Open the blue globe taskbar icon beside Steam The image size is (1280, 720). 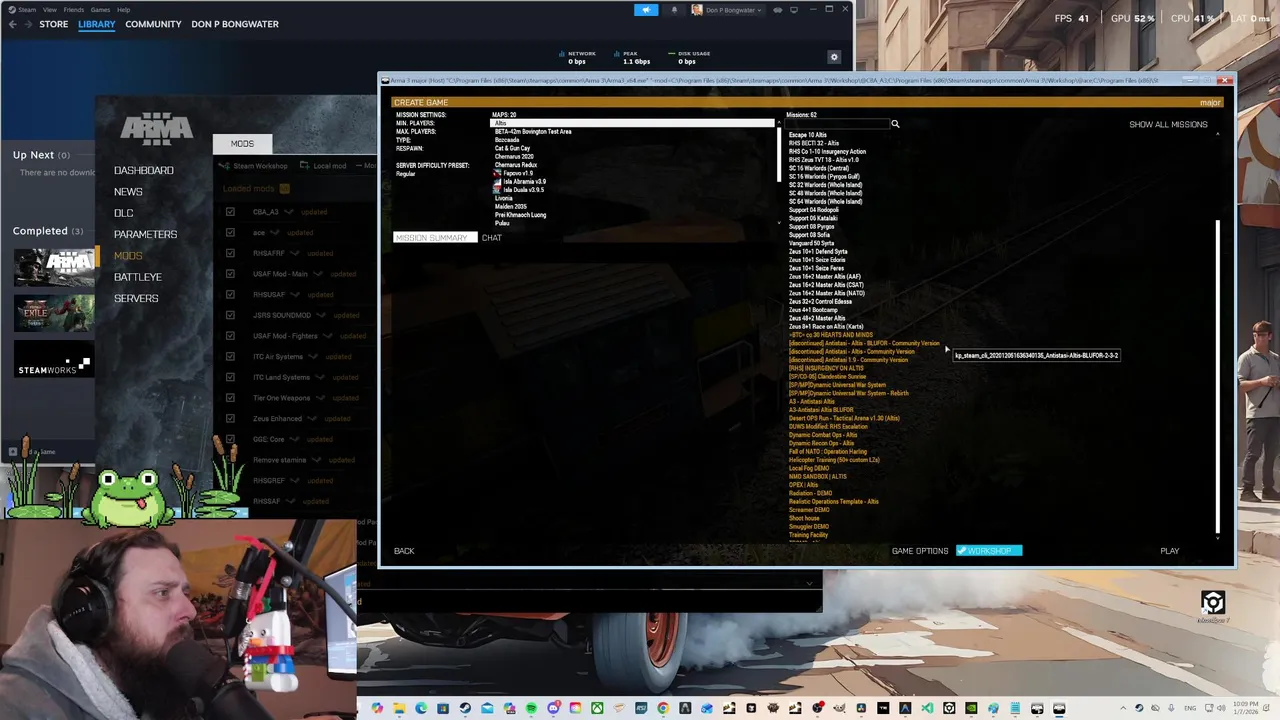coord(421,708)
